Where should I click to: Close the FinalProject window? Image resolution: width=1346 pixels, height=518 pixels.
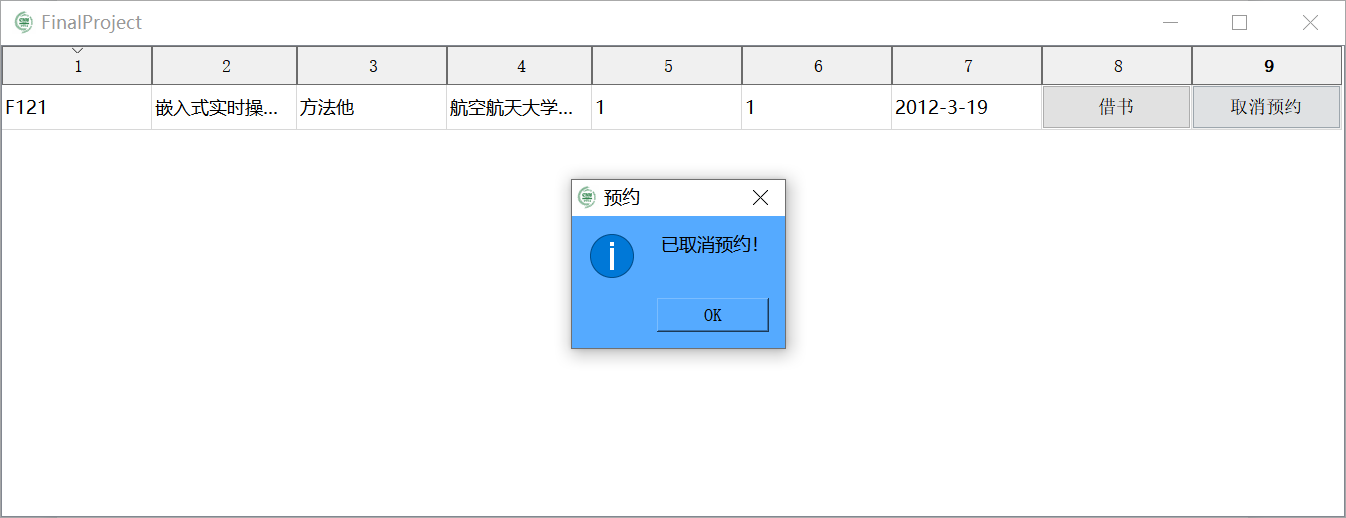click(1310, 22)
